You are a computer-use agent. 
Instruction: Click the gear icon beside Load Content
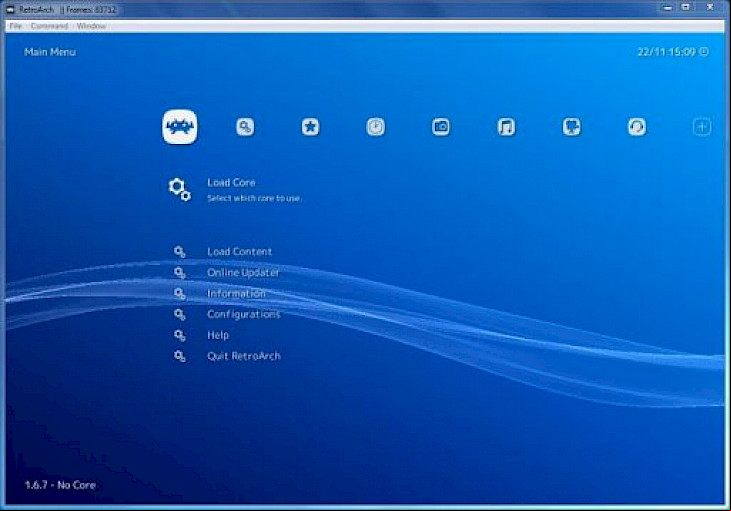180,252
